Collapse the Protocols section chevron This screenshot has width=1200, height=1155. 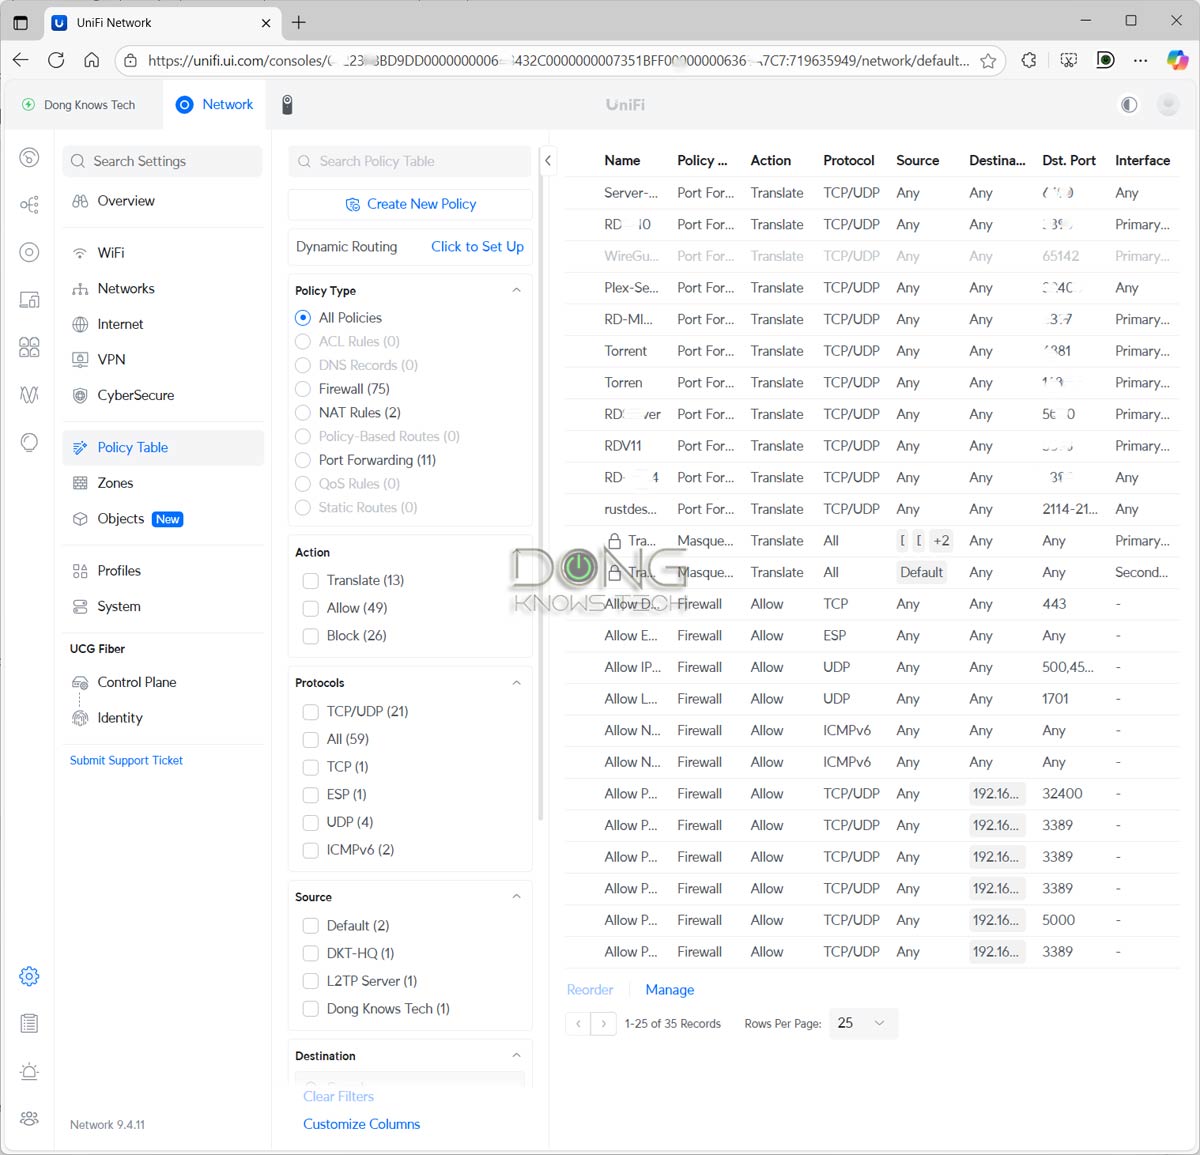coord(516,683)
